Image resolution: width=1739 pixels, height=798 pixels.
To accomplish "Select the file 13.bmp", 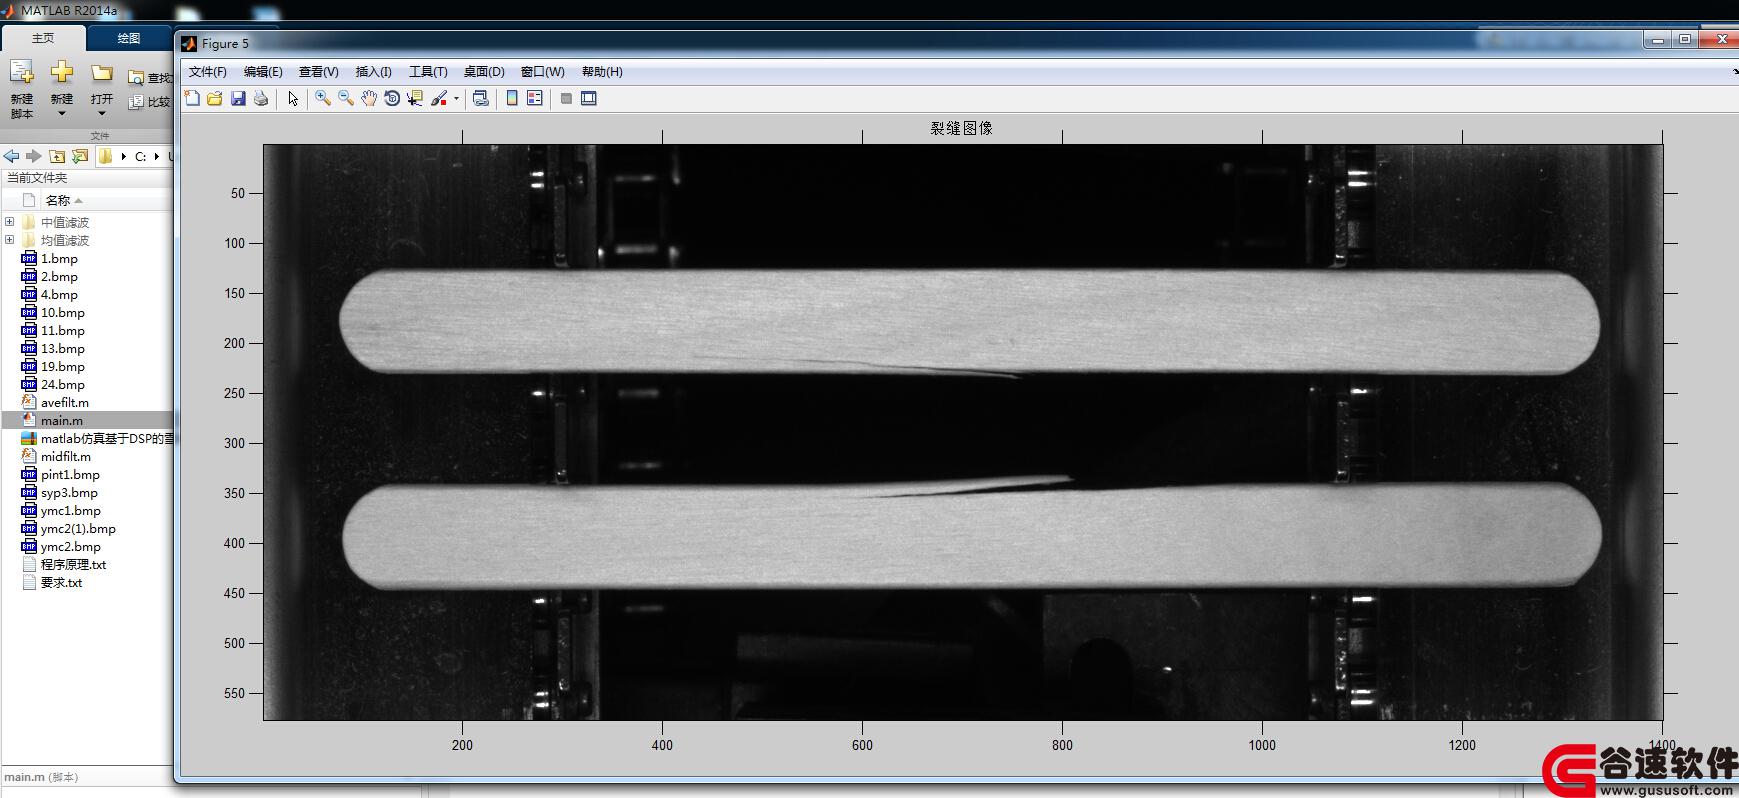I will [62, 349].
